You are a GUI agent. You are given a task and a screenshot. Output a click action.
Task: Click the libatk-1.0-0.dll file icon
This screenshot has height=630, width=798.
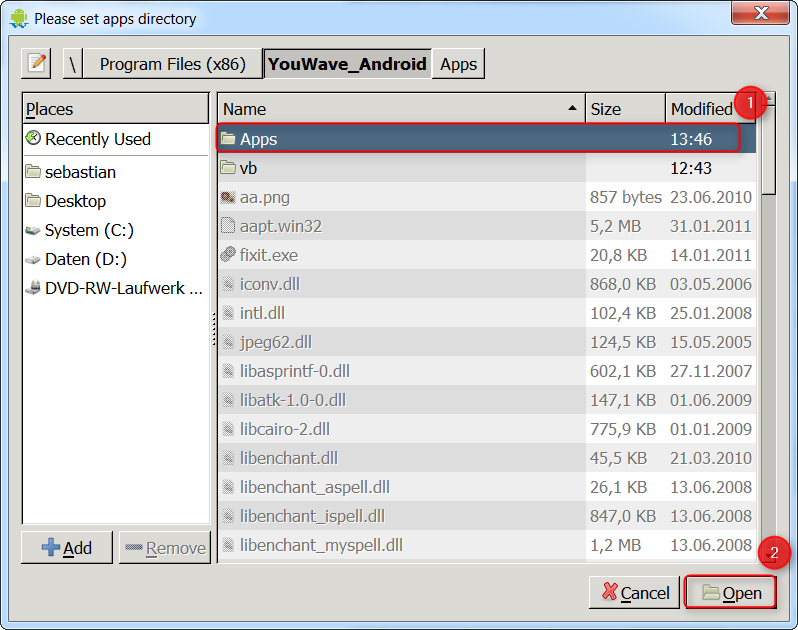tap(229, 400)
